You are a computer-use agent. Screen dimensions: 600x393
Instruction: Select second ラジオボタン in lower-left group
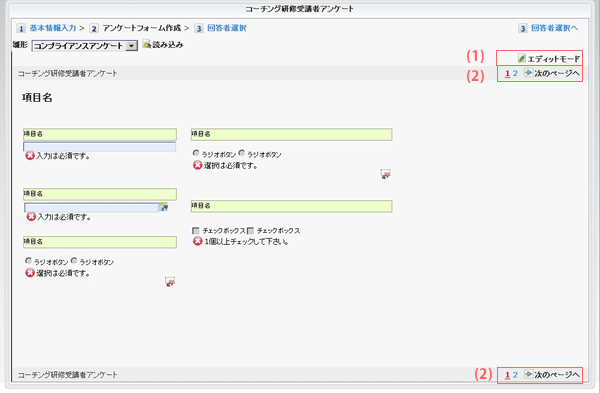point(74,261)
